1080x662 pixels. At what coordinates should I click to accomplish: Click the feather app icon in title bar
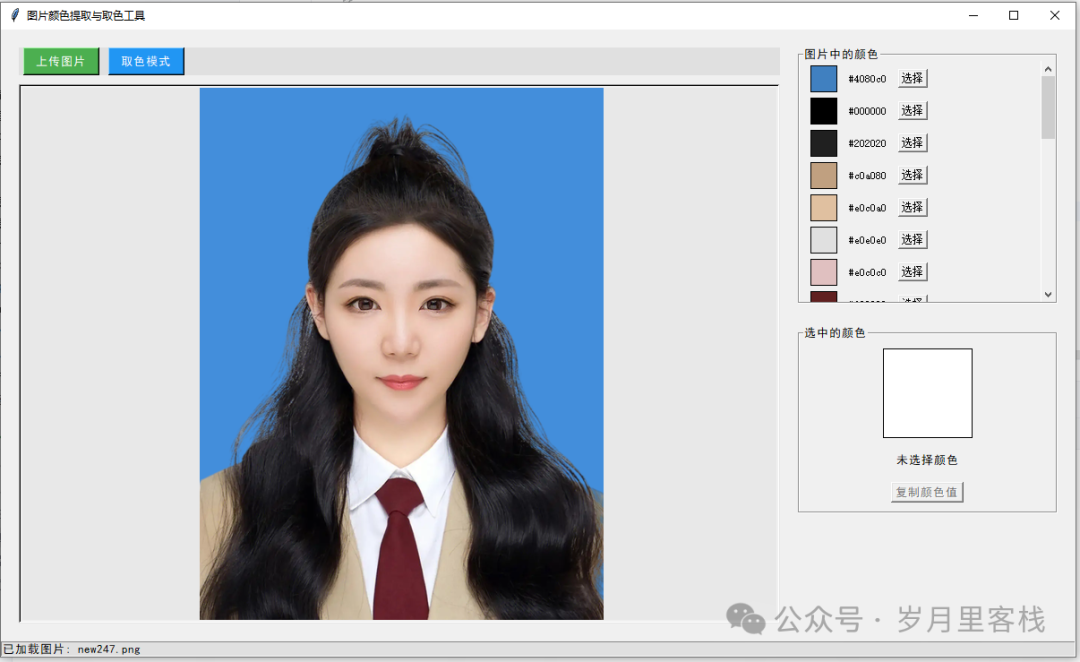[x=14, y=15]
